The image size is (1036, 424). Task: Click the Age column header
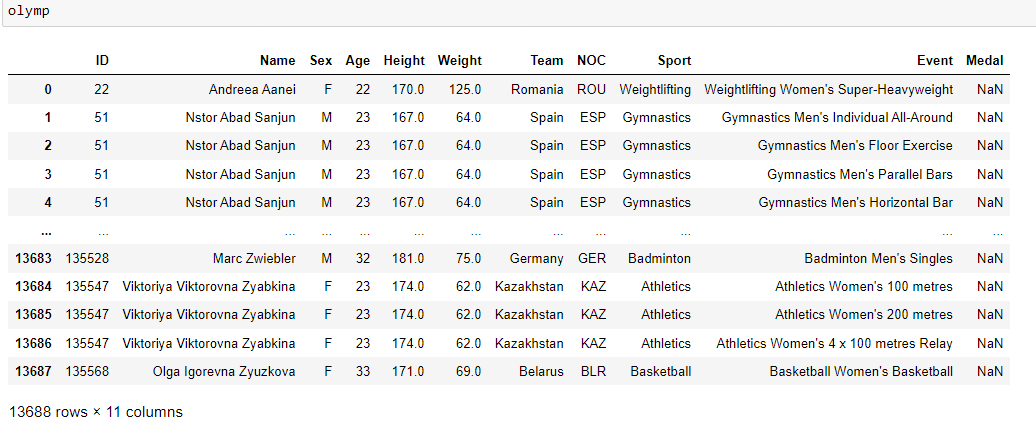click(357, 61)
